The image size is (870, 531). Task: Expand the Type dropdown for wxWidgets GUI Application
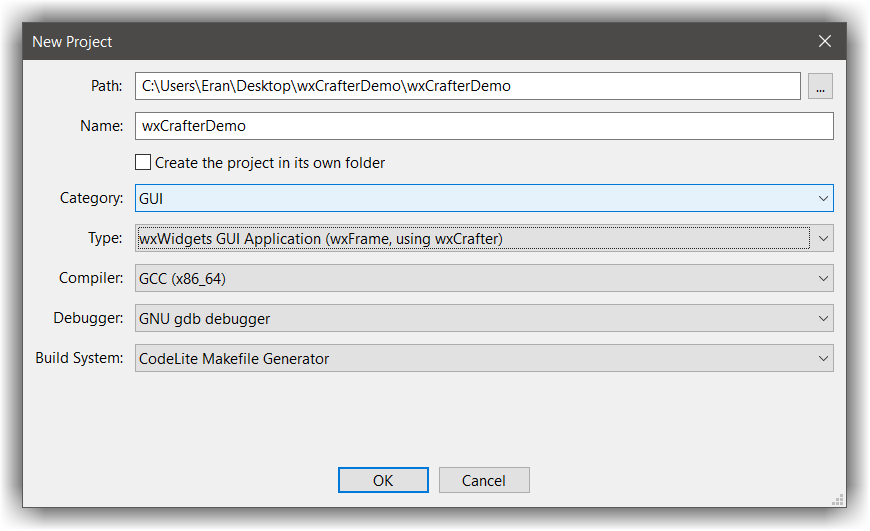pyautogui.click(x=484, y=238)
